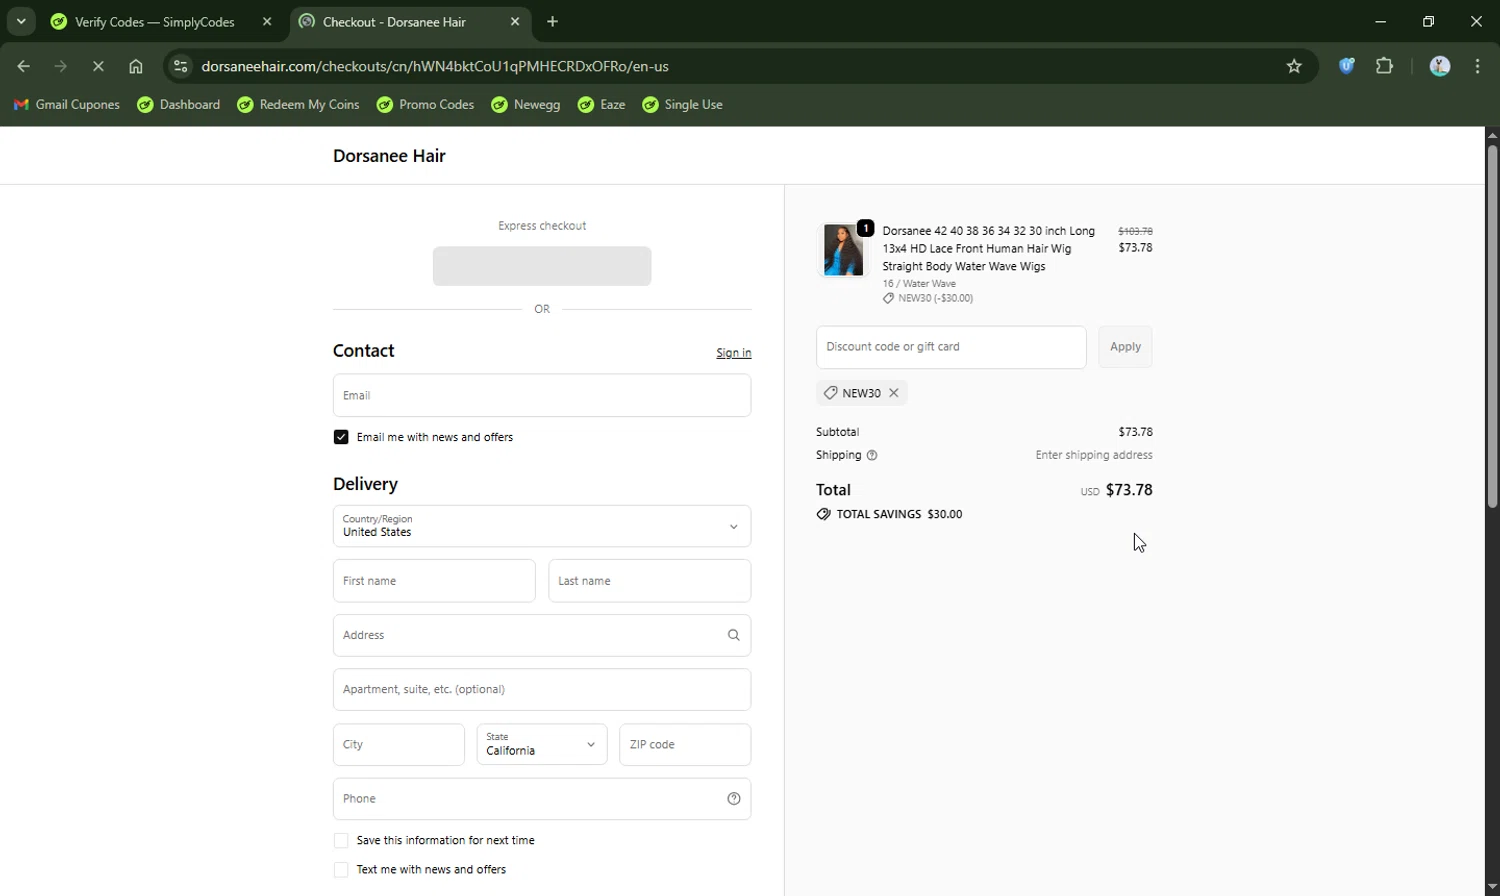The height and width of the screenshot is (896, 1500).
Task: Remove the NEW30 discount code
Action: point(894,393)
